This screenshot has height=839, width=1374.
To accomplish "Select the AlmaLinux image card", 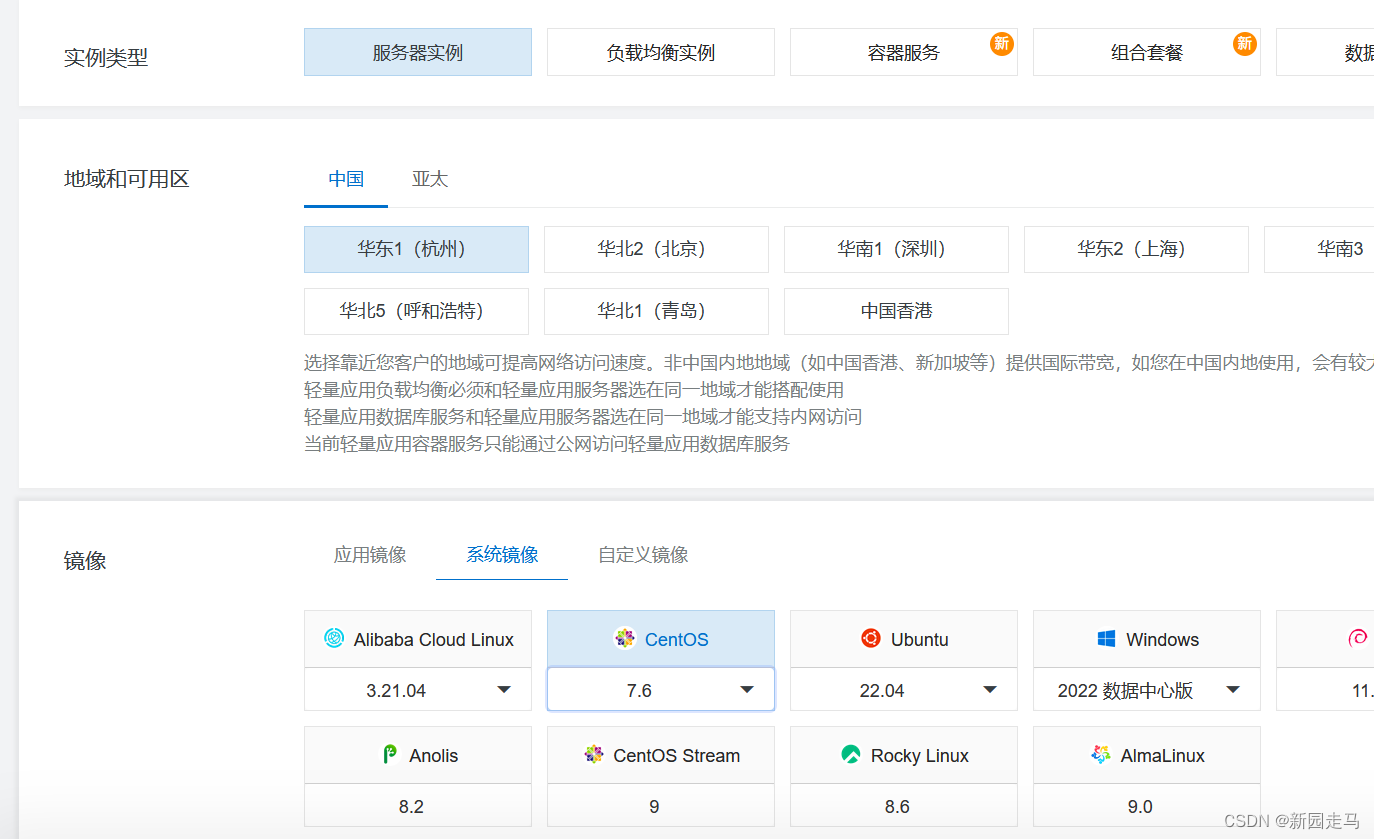I will [x=1147, y=755].
